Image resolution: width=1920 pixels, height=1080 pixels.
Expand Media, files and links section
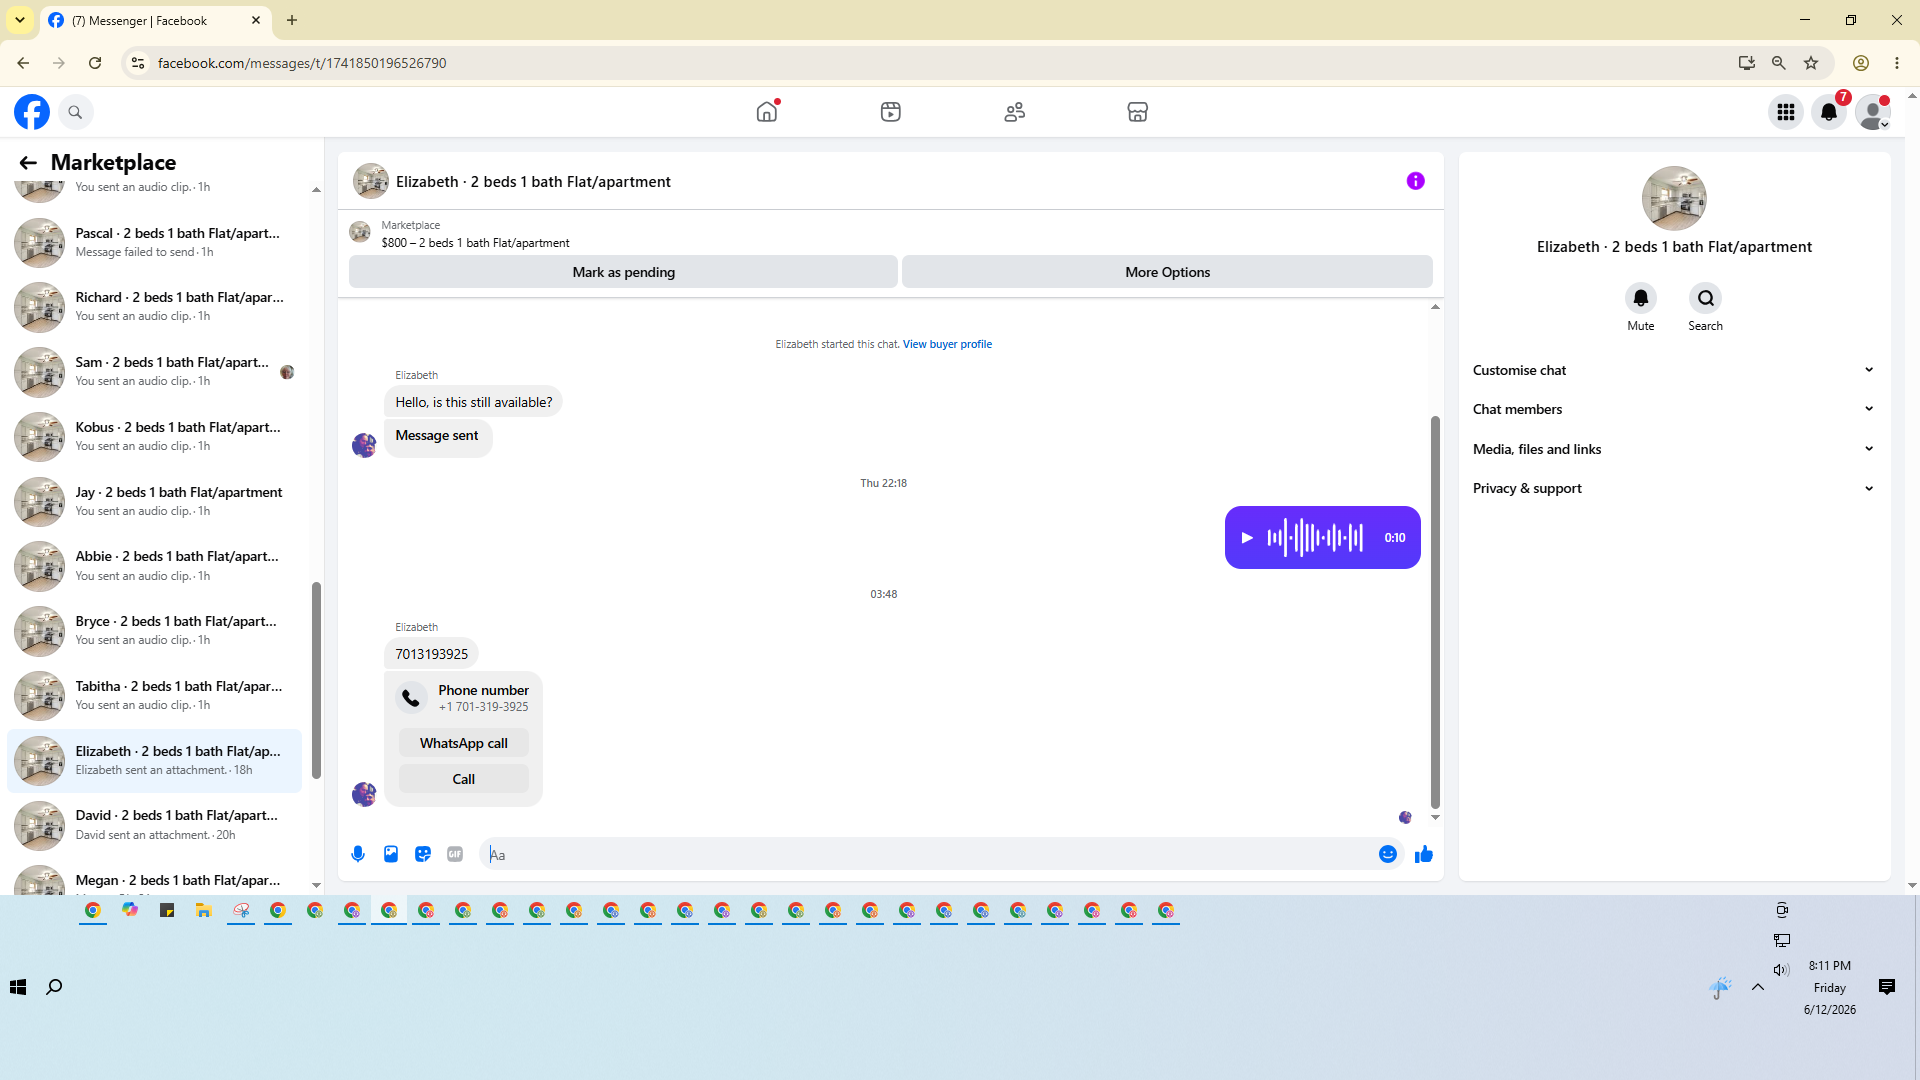point(1674,449)
